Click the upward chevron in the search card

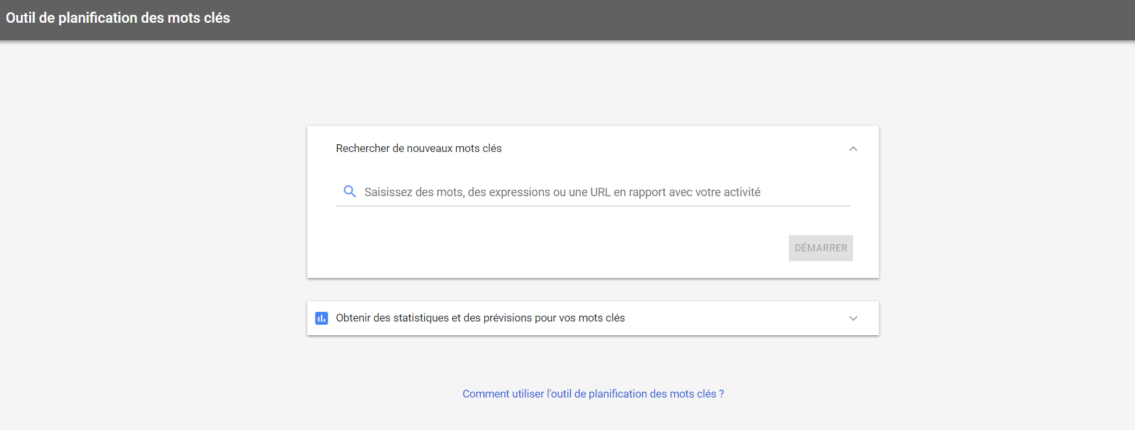[852, 149]
